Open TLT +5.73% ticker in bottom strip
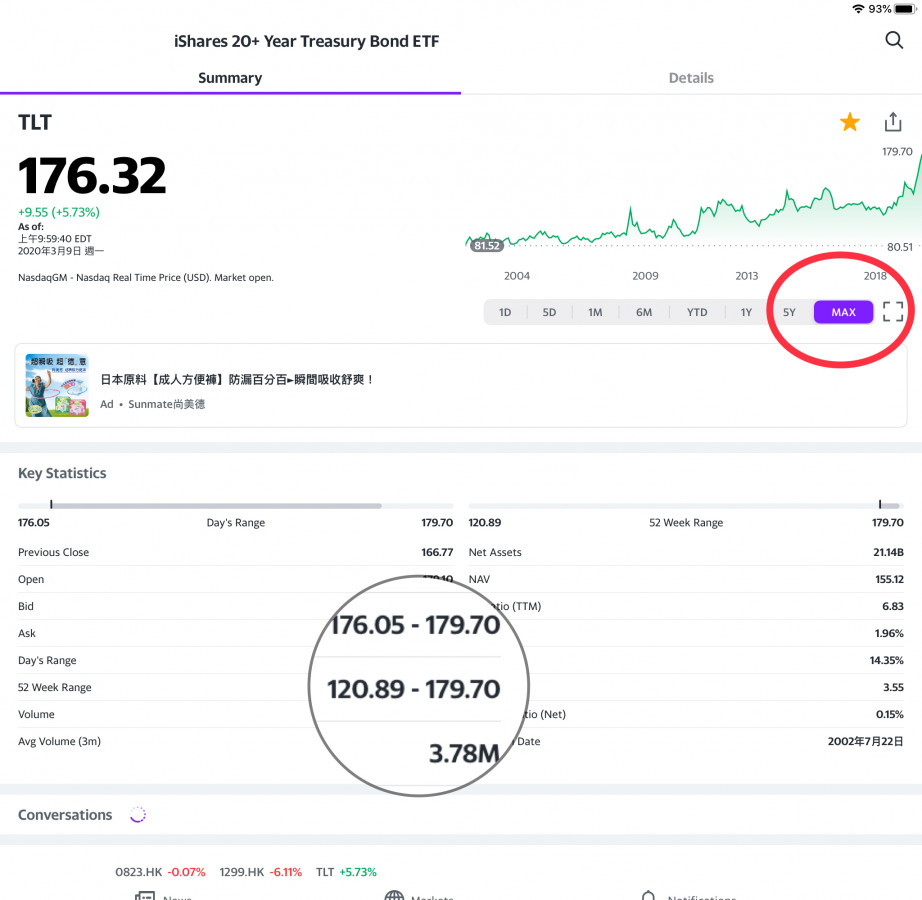 [346, 872]
